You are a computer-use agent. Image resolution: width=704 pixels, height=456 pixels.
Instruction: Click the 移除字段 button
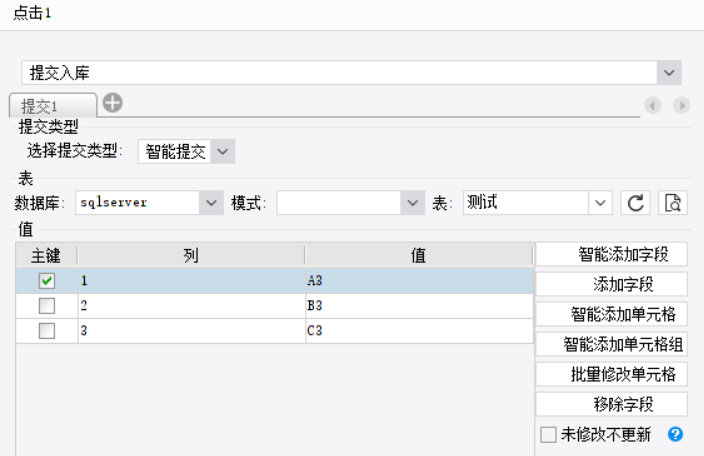coord(610,404)
